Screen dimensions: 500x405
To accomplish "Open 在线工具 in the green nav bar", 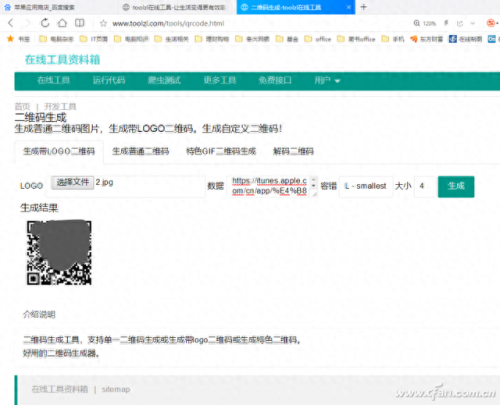I will (53, 80).
